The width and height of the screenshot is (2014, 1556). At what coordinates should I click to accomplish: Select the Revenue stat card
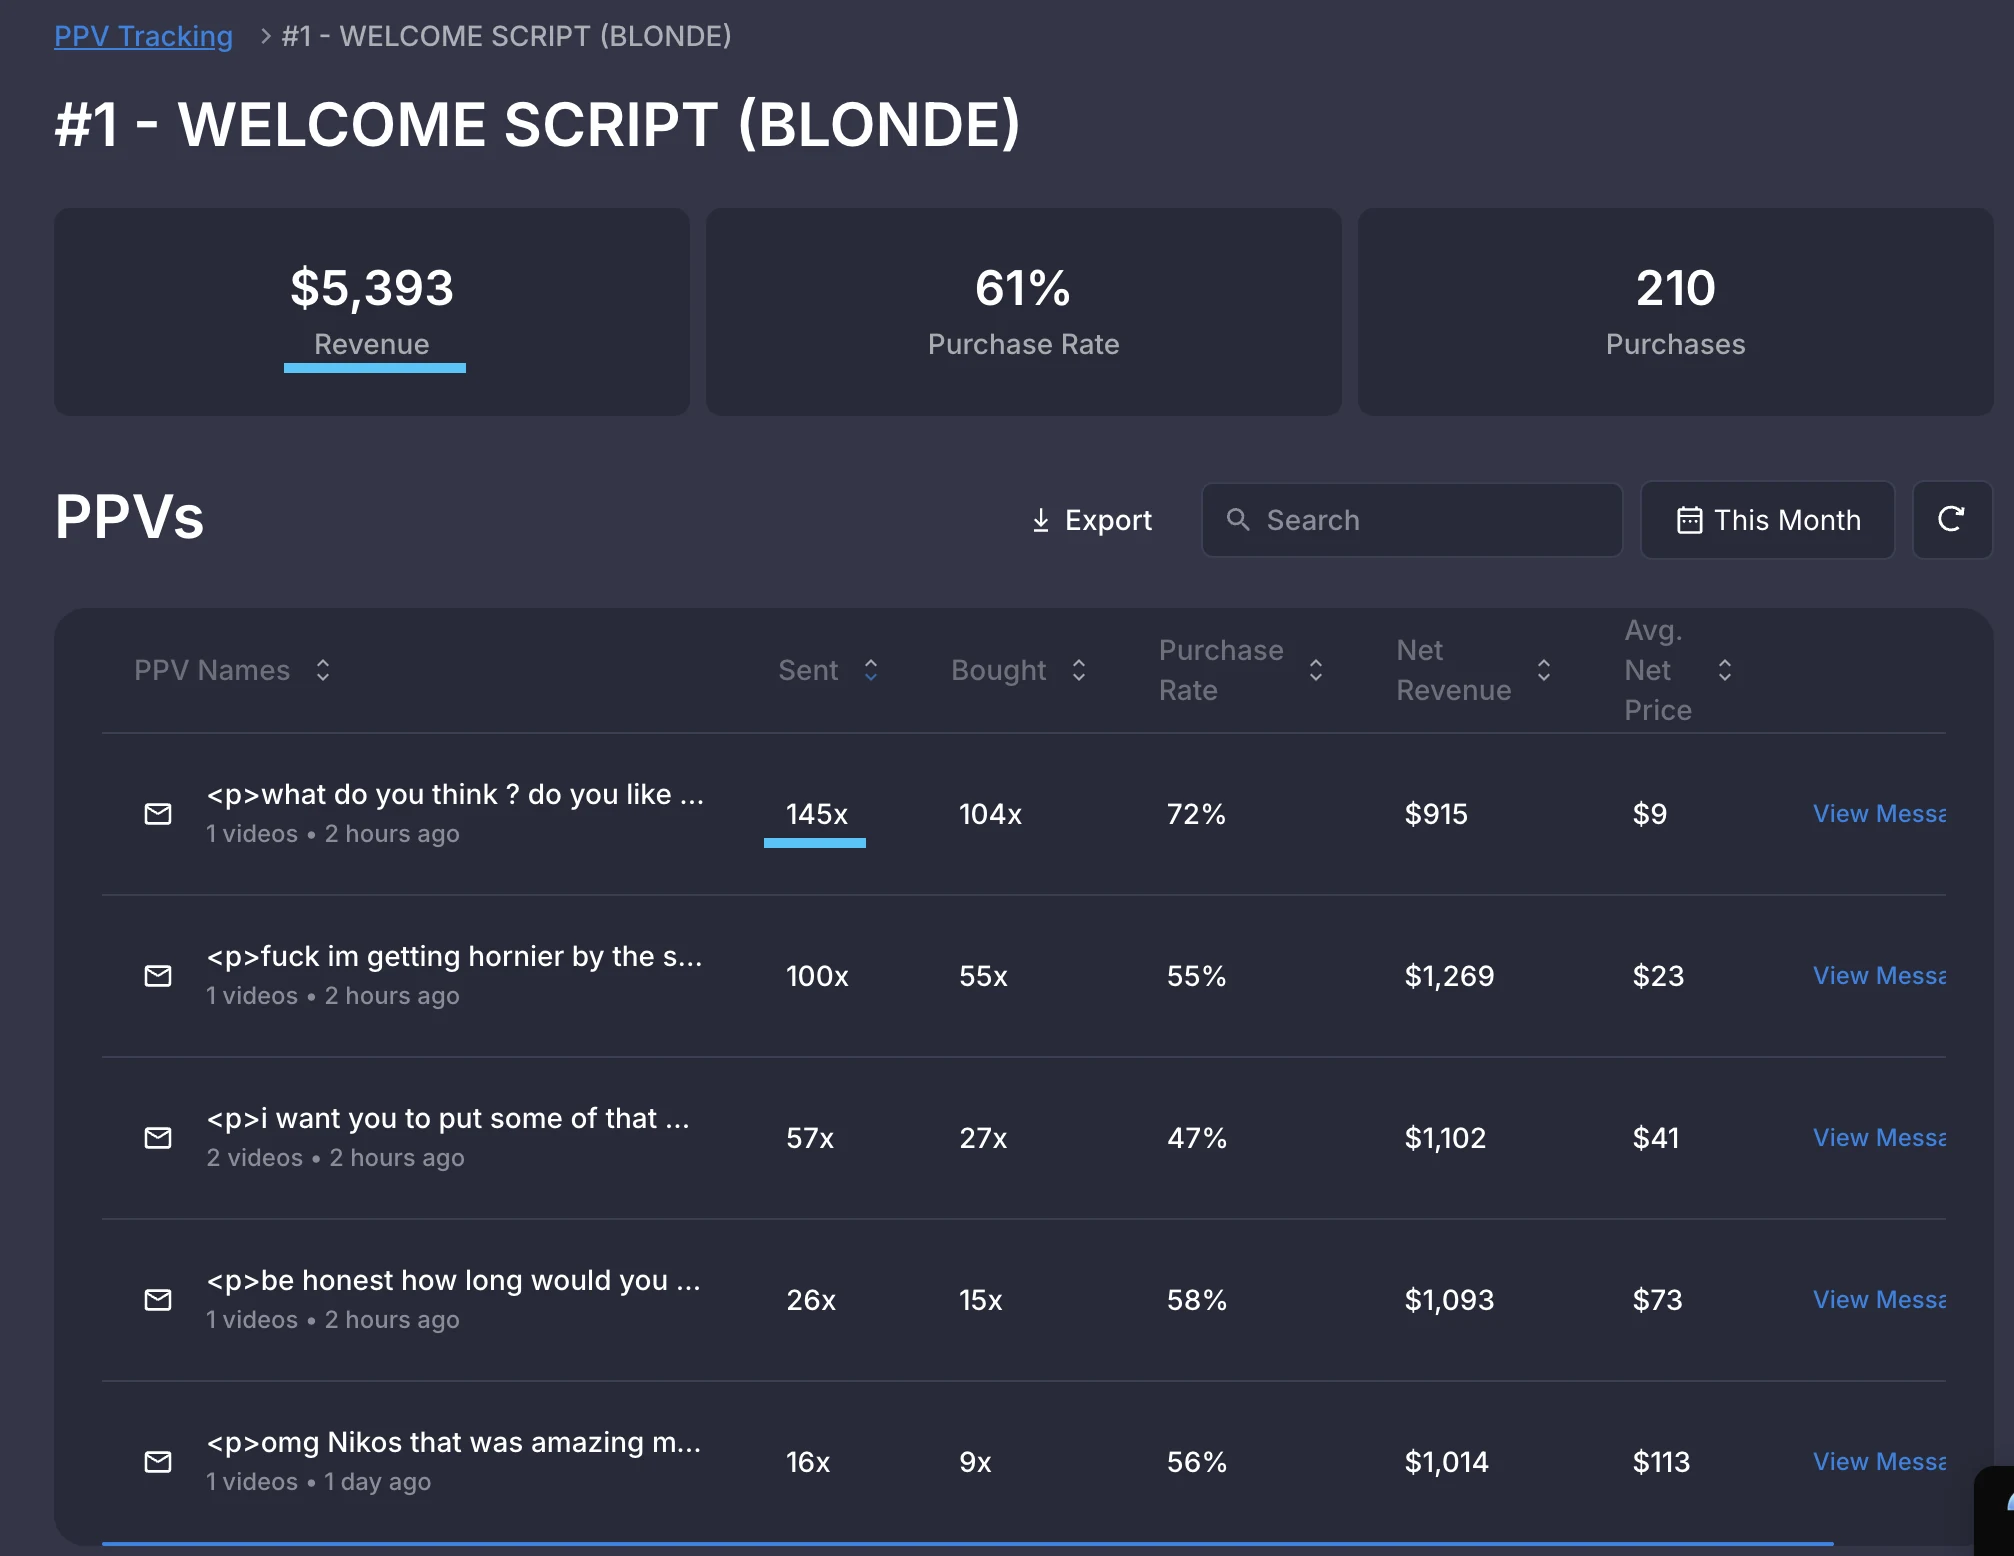[372, 312]
